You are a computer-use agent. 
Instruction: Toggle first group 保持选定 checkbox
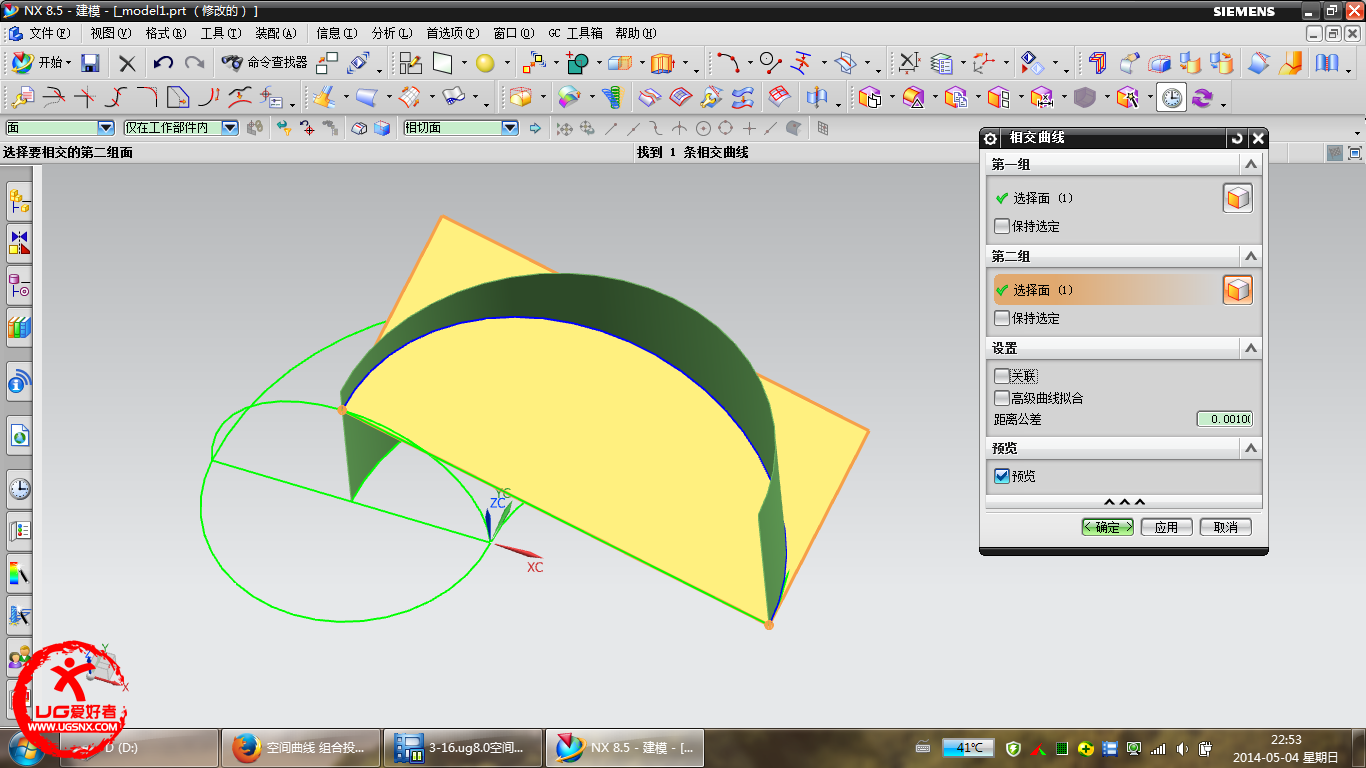pyautogui.click(x=1002, y=226)
